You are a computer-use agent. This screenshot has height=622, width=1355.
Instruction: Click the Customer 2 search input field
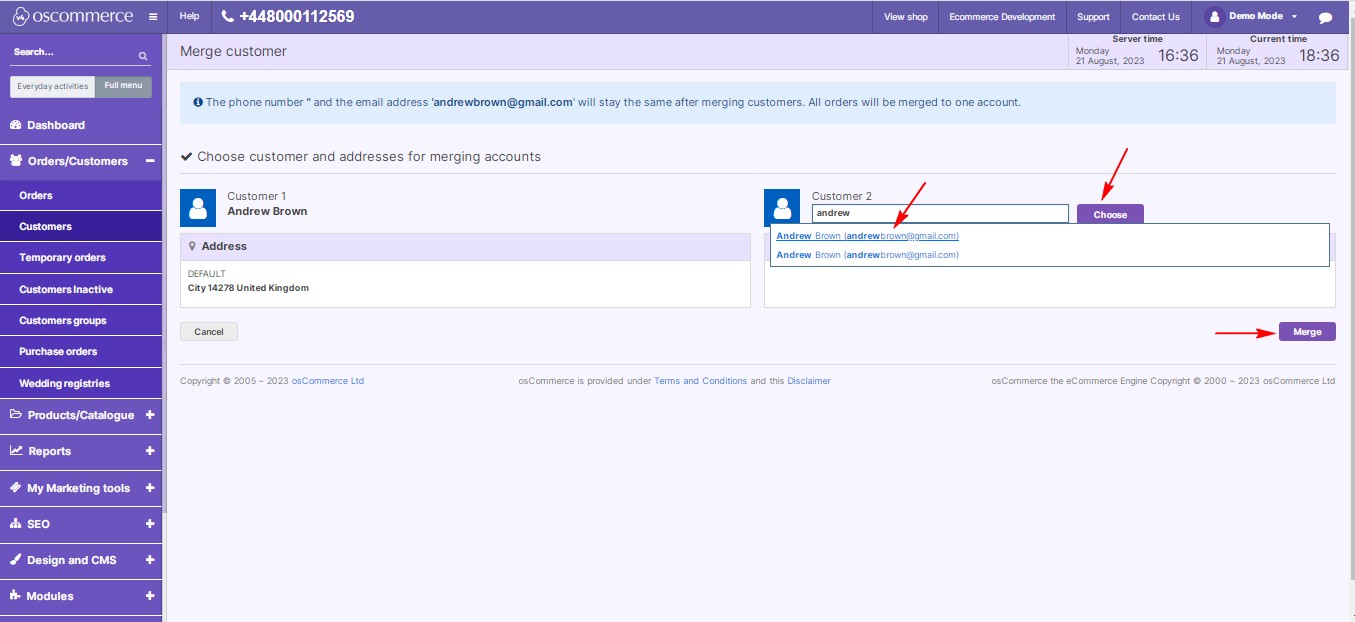point(939,213)
